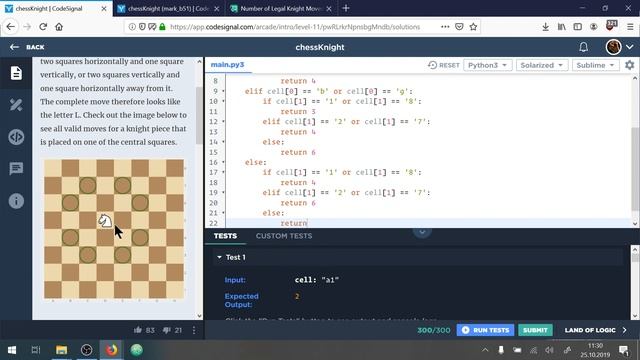Viewport: 640px width, 360px height.
Task: Fold the else block at line 16
Action: pos(223,162)
